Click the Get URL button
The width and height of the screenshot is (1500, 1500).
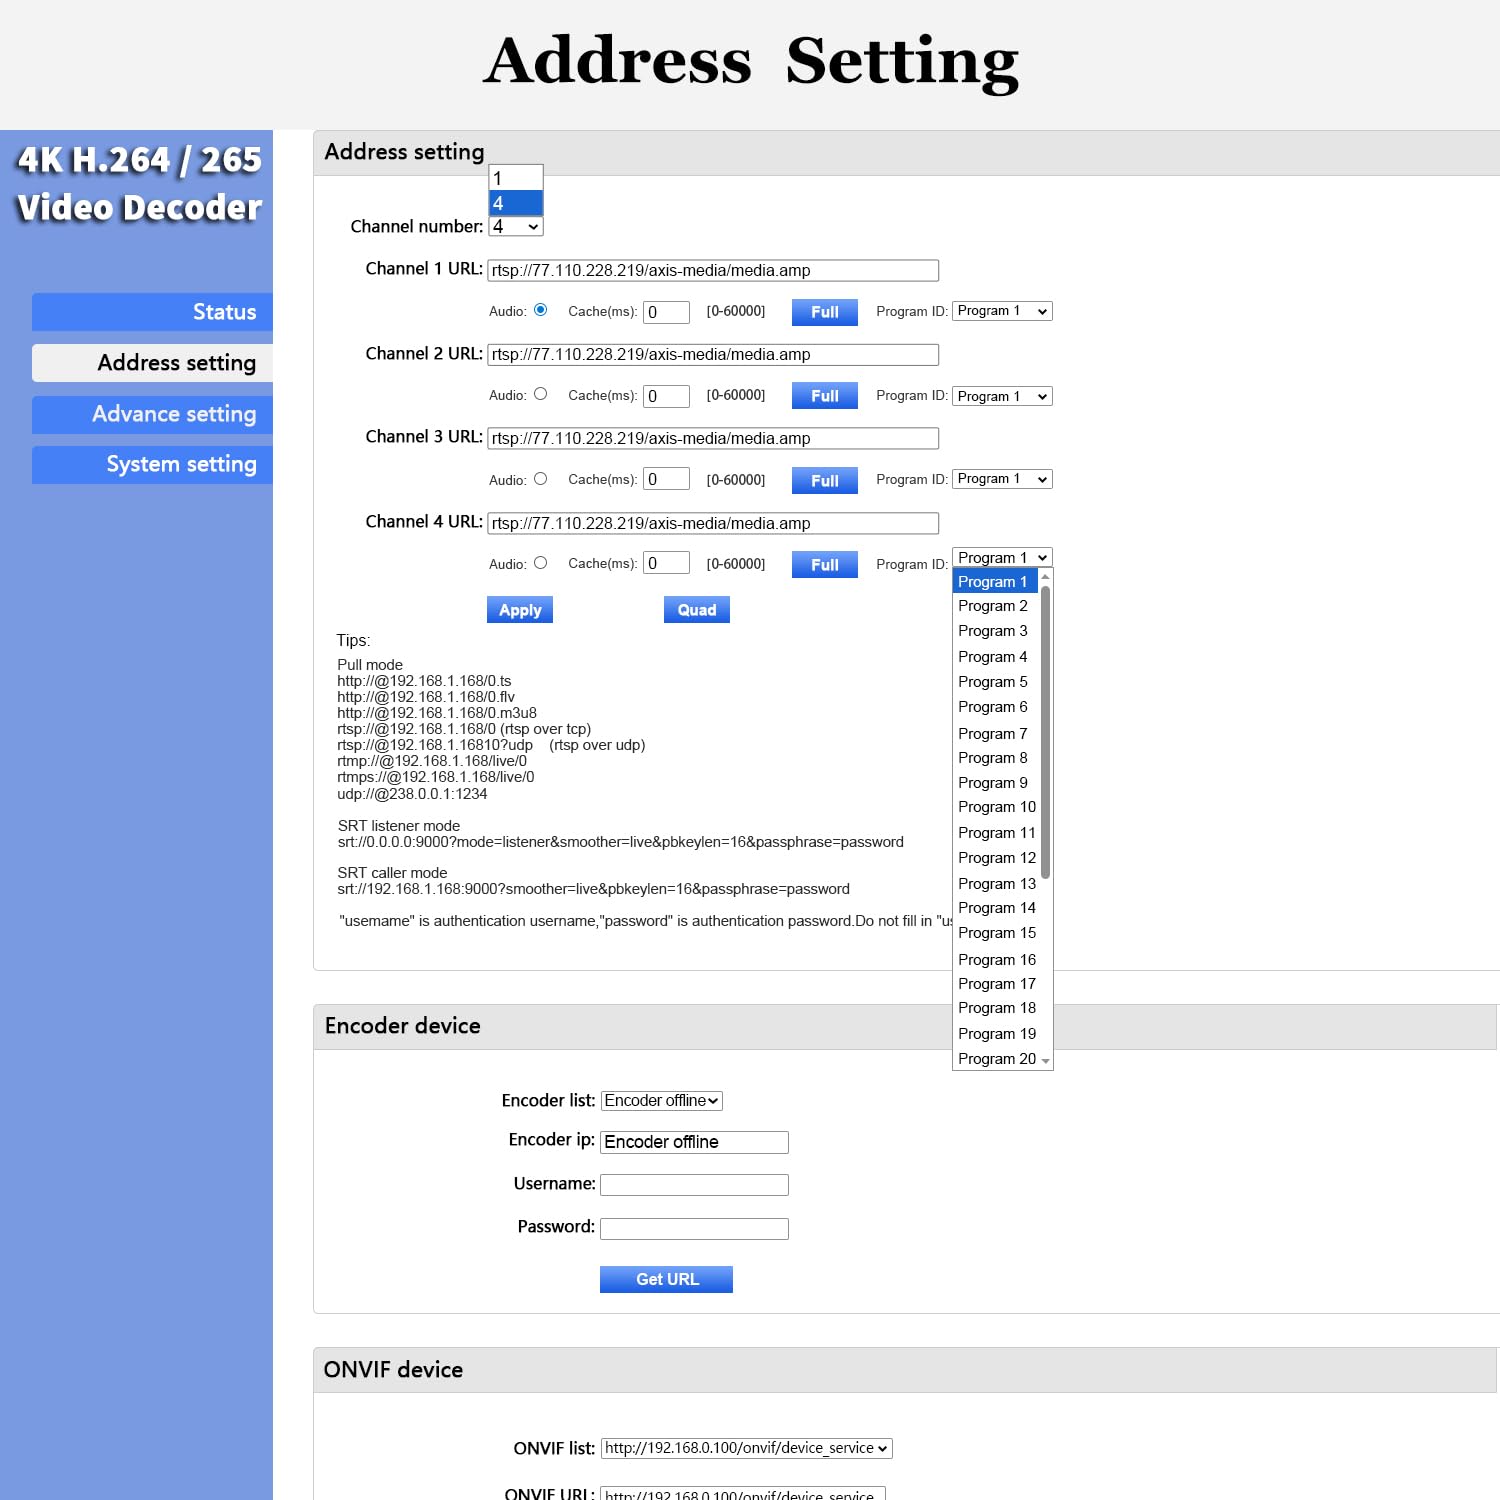click(x=666, y=1279)
